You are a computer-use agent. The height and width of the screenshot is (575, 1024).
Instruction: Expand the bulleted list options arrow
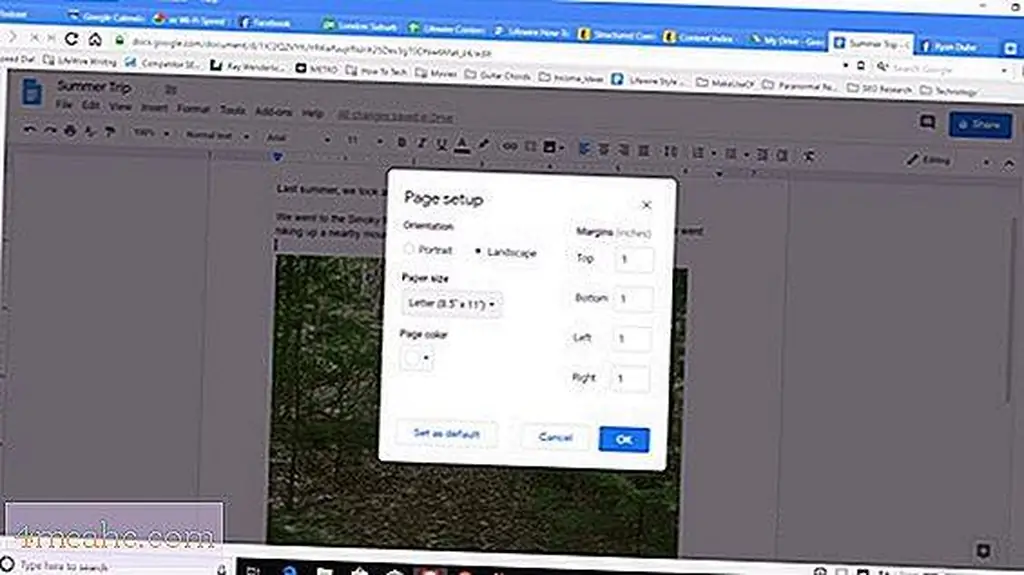pyautogui.click(x=746, y=155)
